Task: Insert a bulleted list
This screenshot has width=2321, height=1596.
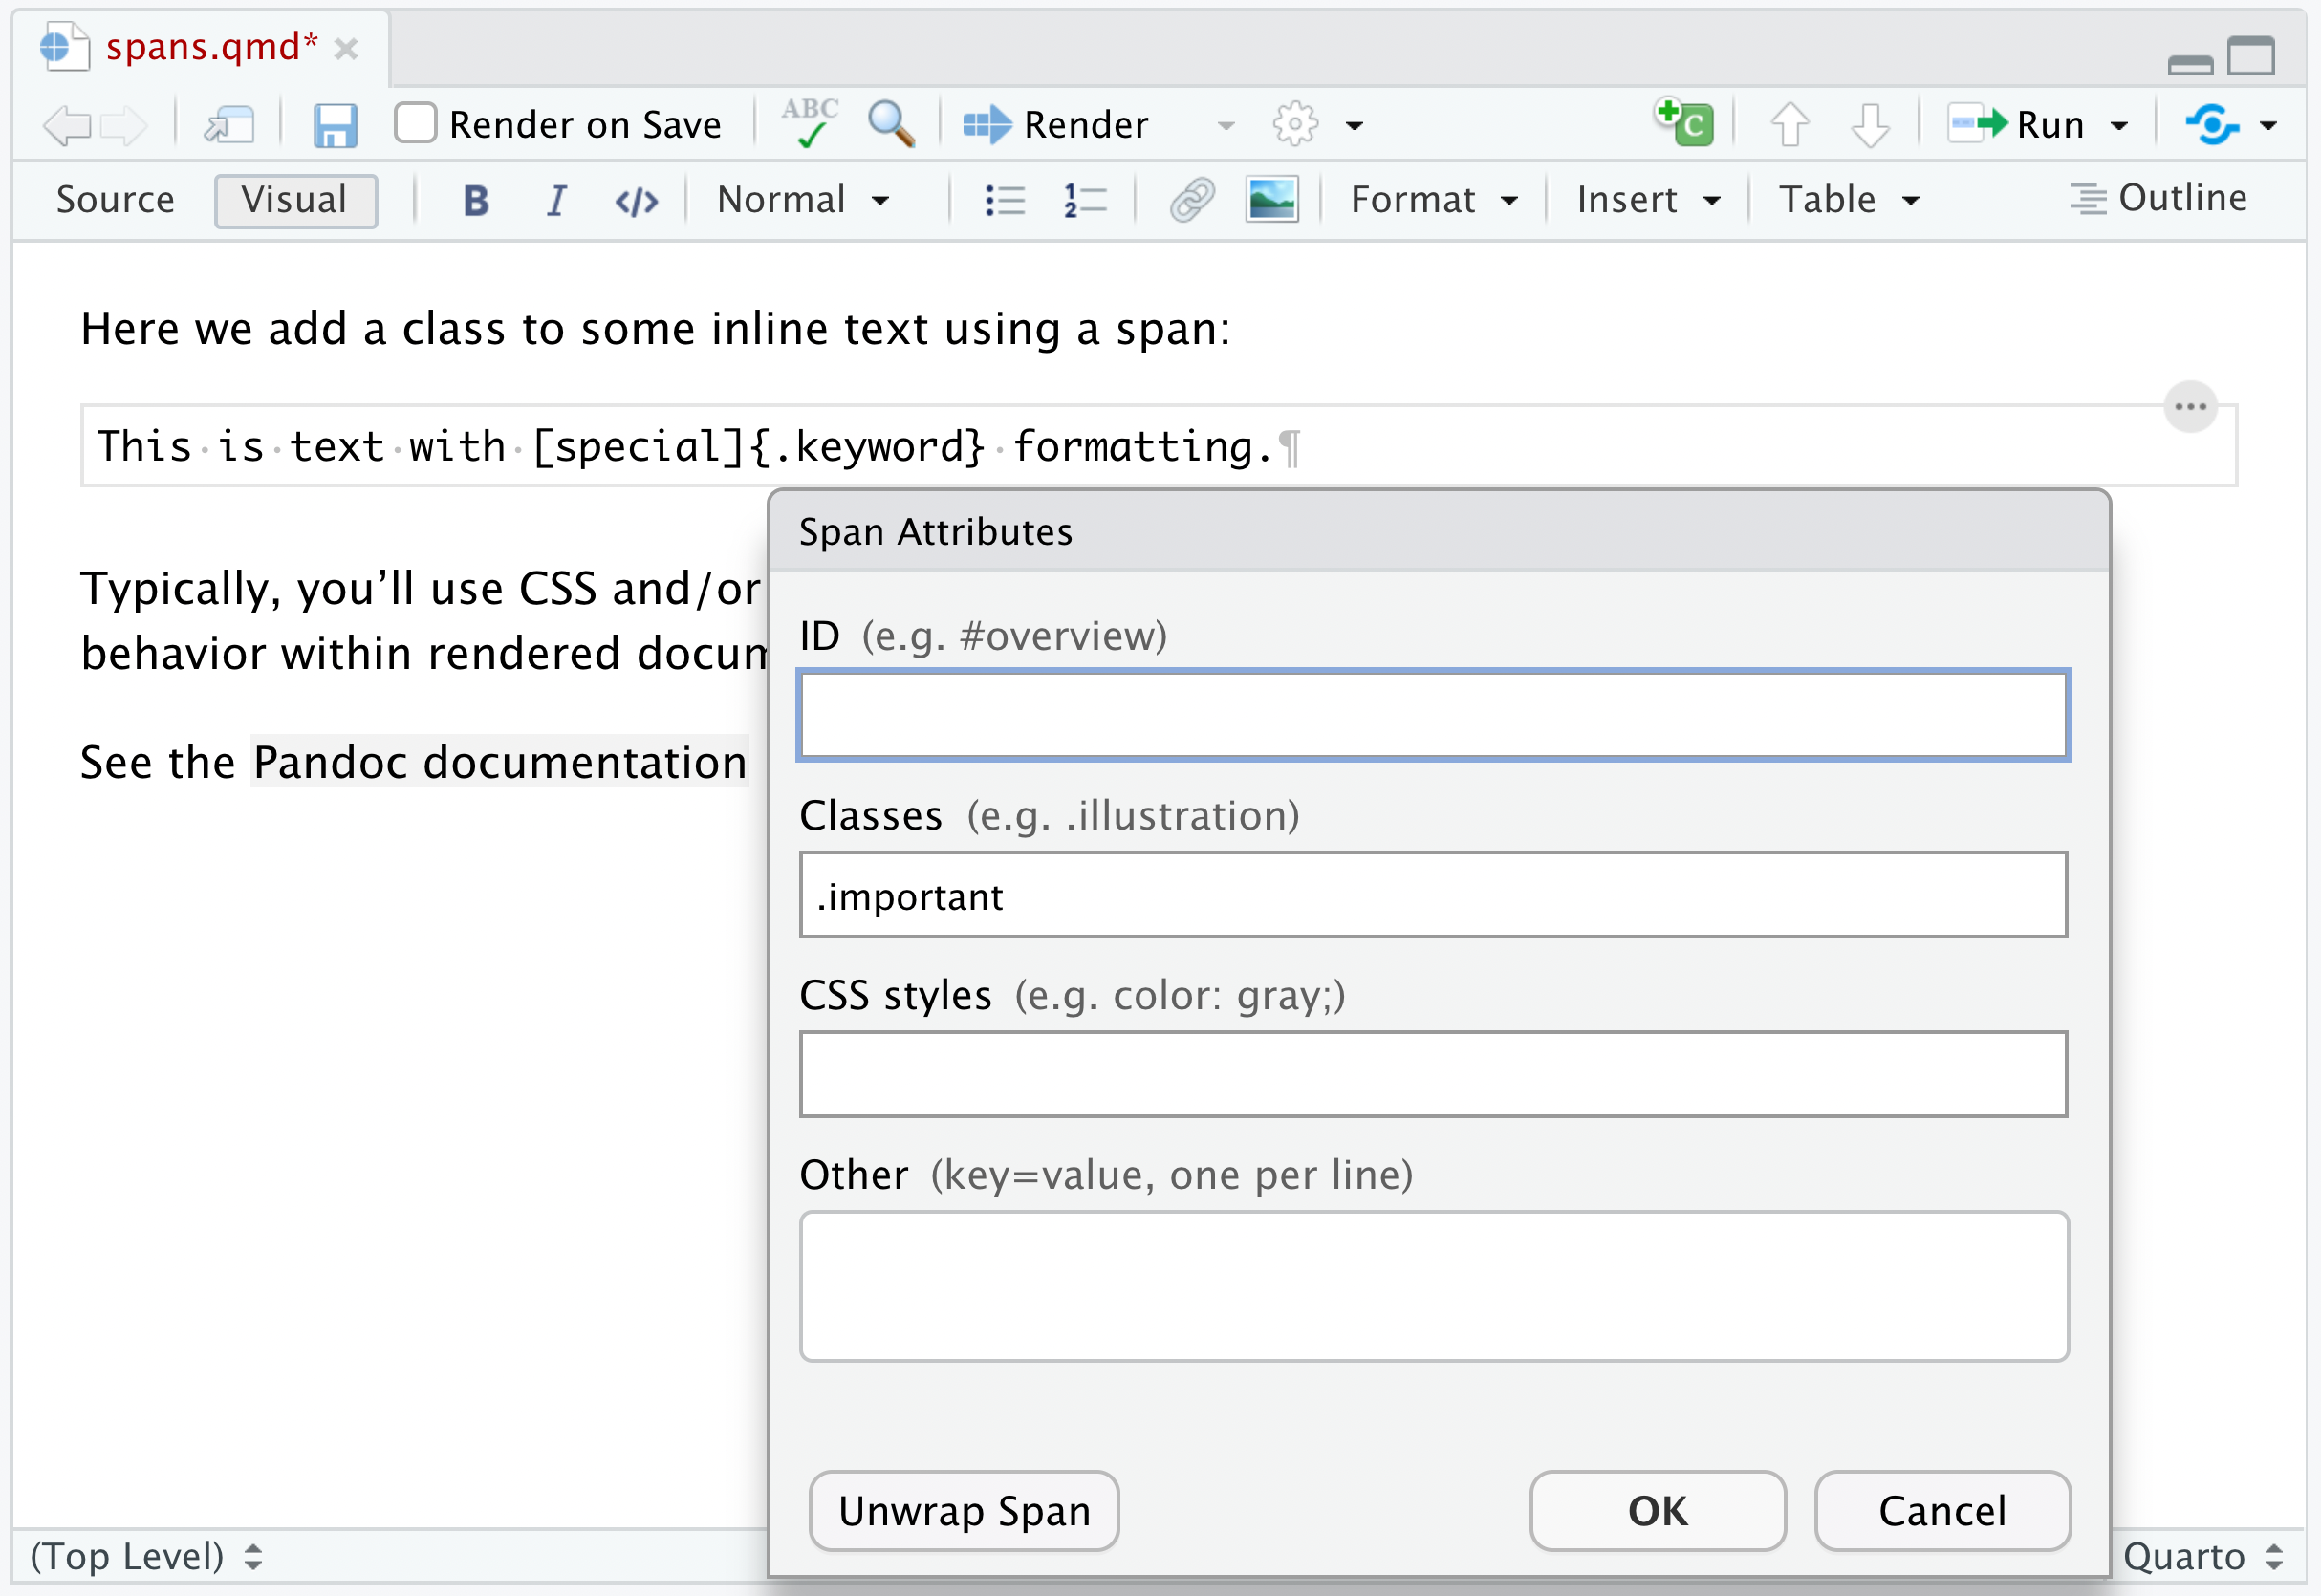Action: [x=1004, y=200]
